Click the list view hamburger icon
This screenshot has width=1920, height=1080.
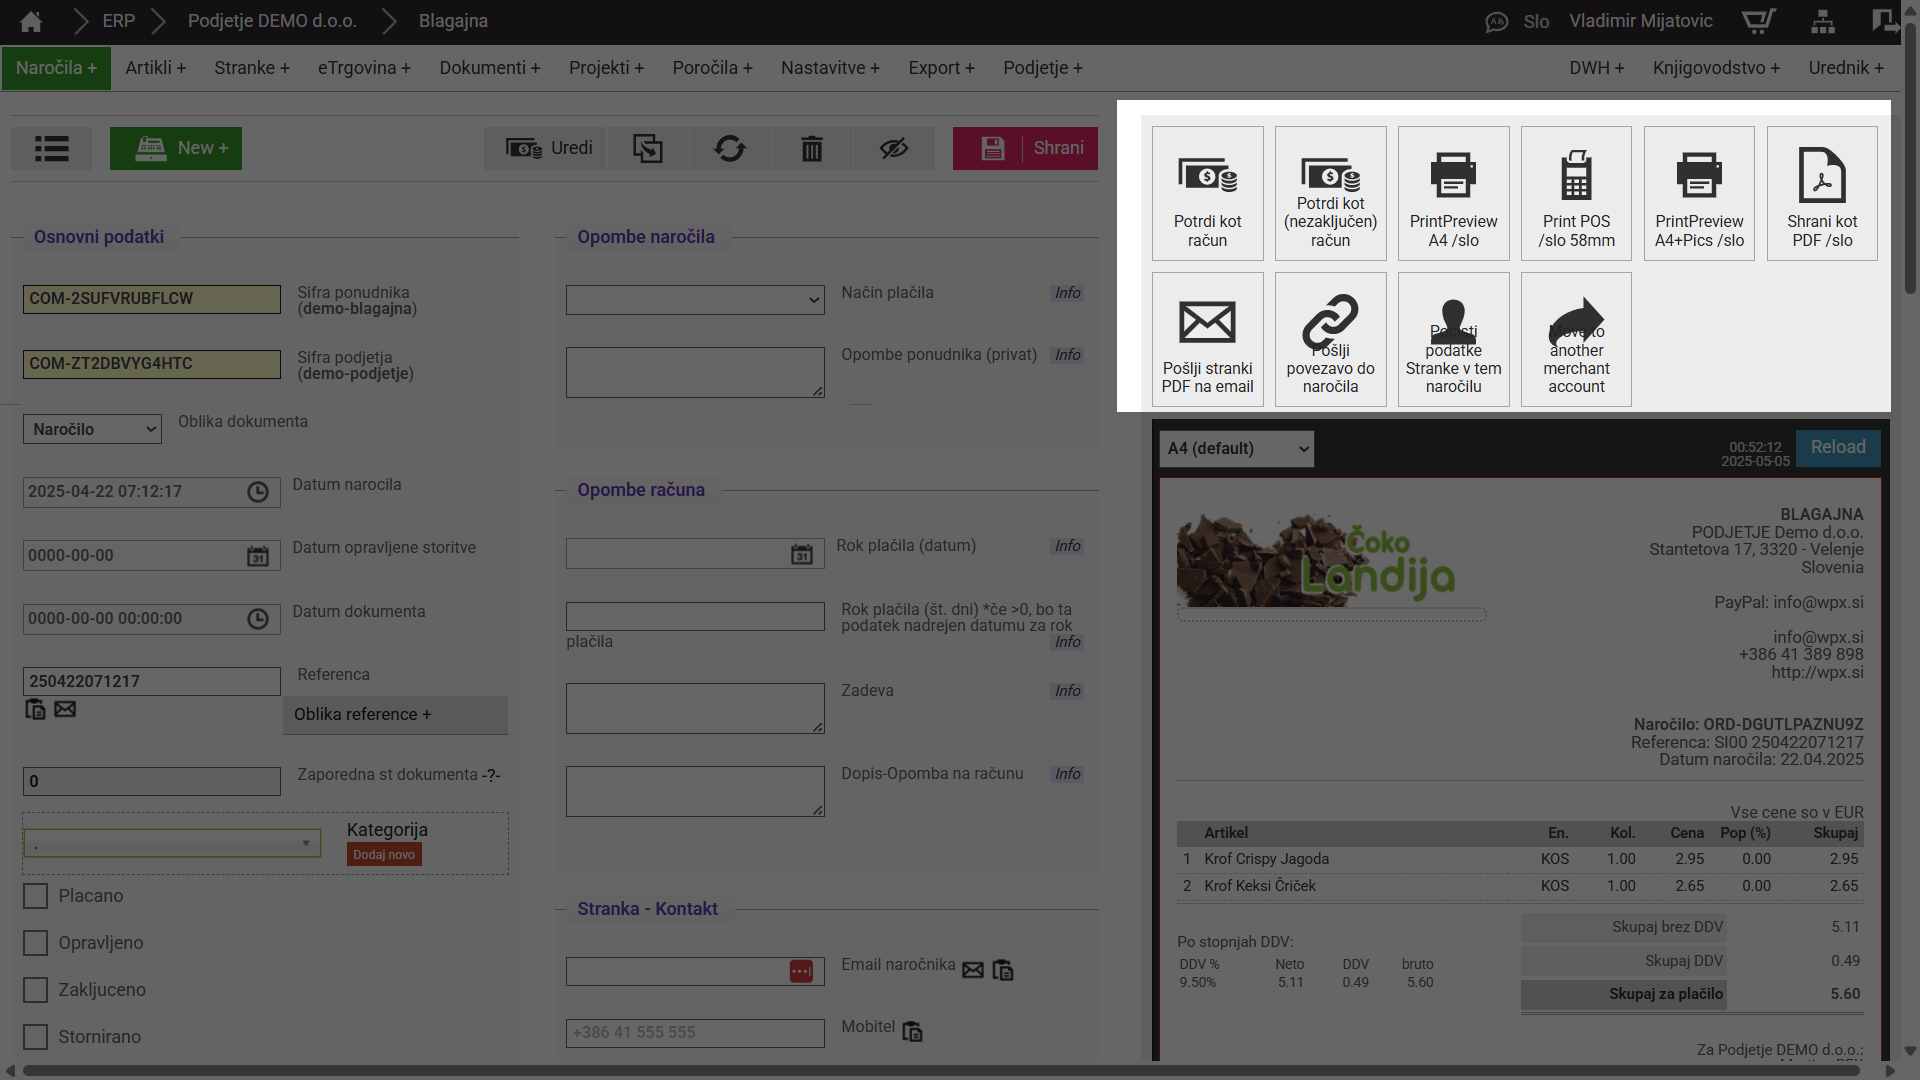tap(51, 149)
